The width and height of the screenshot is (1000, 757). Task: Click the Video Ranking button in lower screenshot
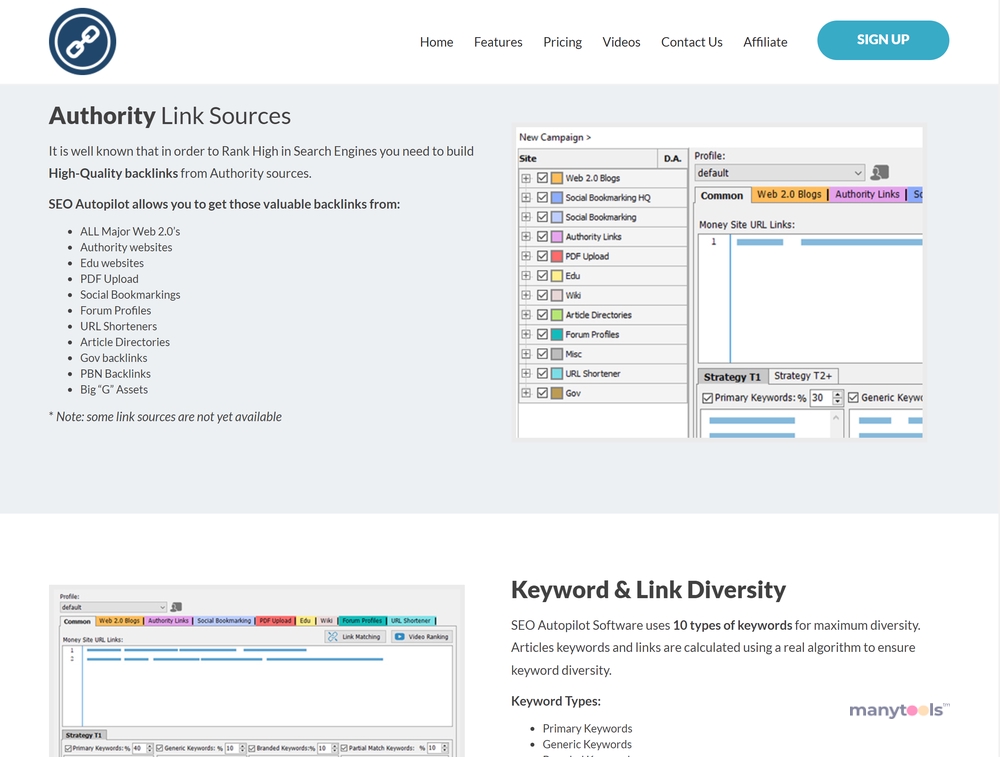(x=422, y=636)
